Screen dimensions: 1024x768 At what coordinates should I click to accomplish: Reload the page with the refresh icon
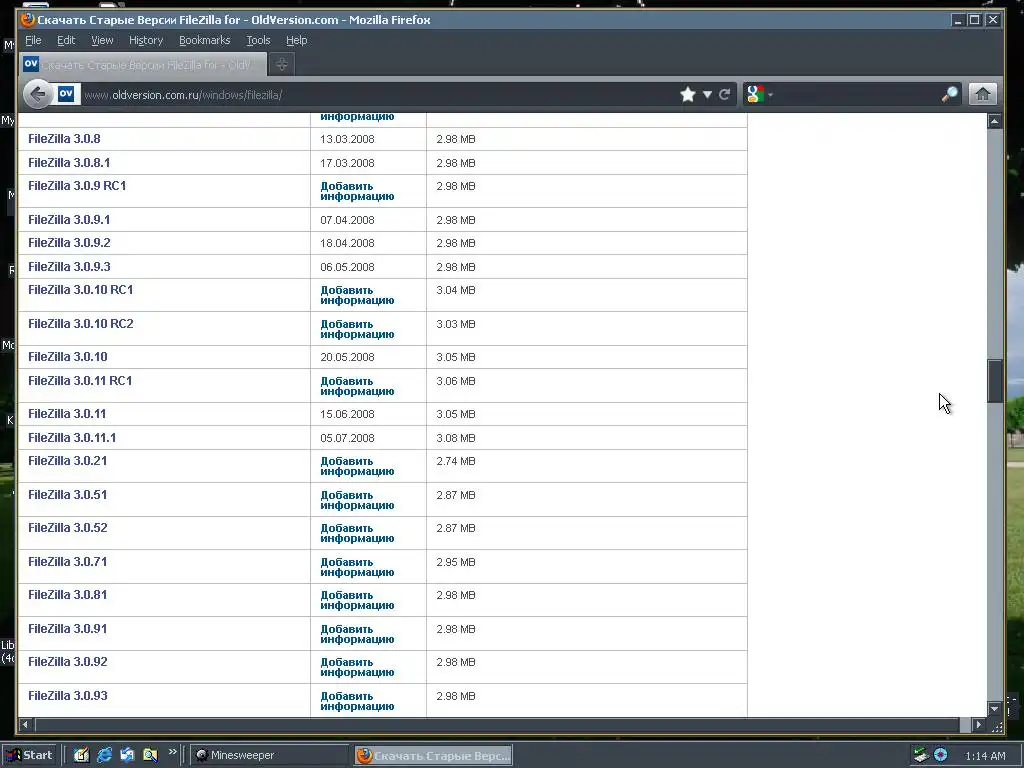pos(725,95)
